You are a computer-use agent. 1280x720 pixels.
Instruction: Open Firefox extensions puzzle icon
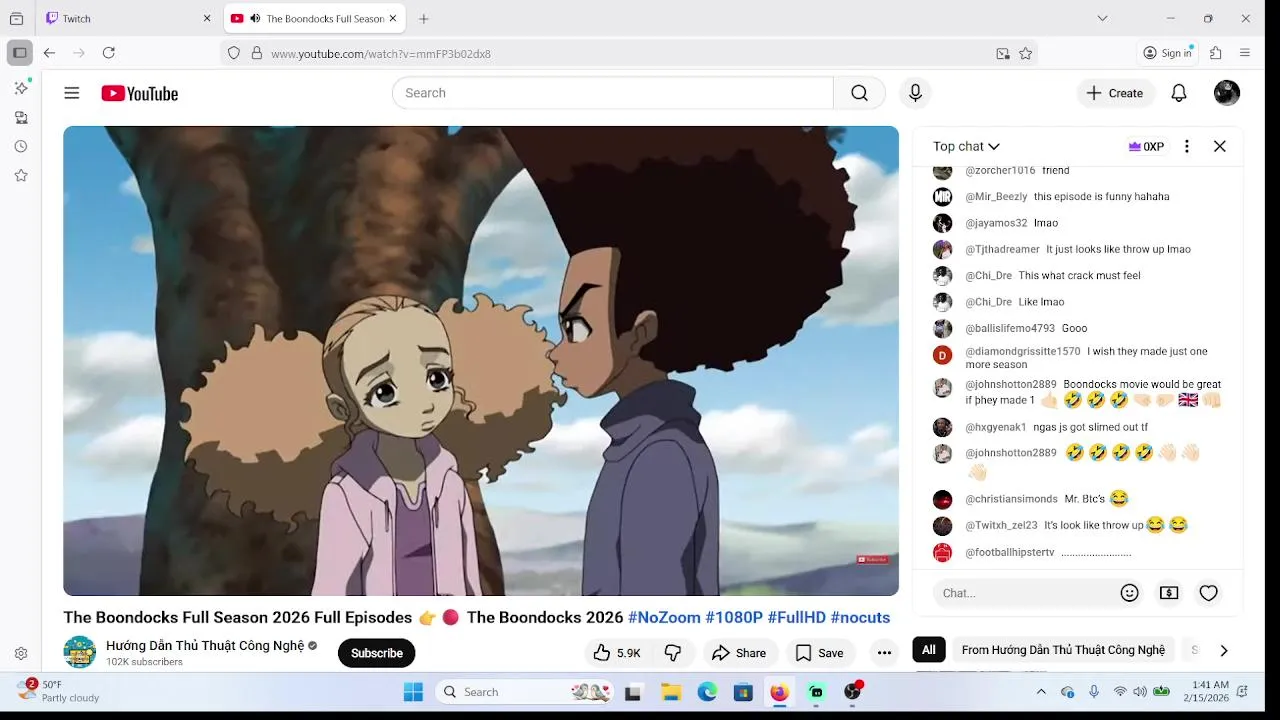point(1216,53)
